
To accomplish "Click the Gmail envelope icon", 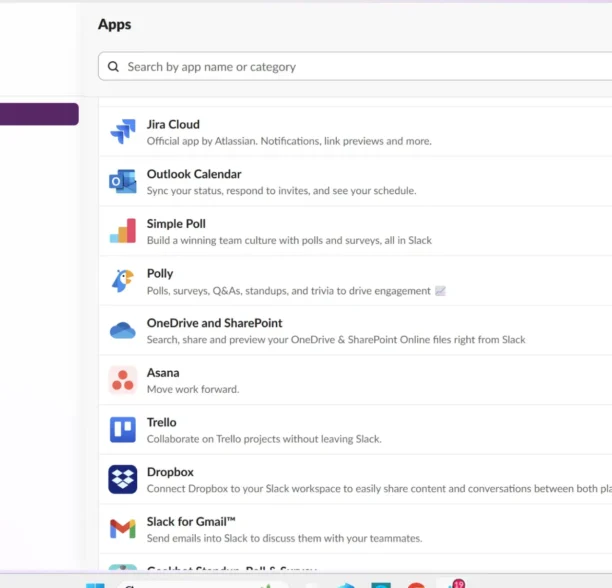I will tap(123, 529).
